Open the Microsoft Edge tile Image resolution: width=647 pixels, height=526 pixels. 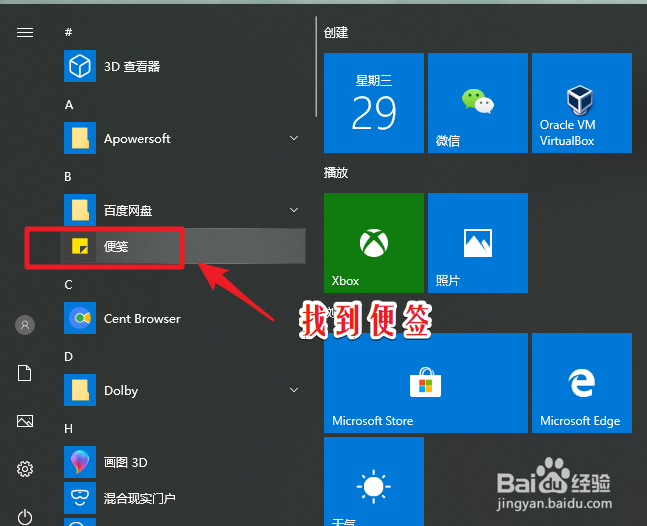coord(582,383)
